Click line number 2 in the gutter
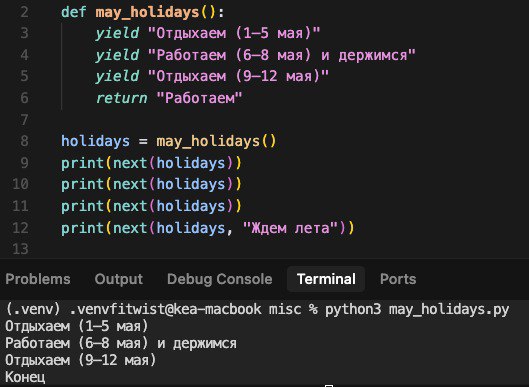This screenshot has width=529, height=387. click(24, 12)
